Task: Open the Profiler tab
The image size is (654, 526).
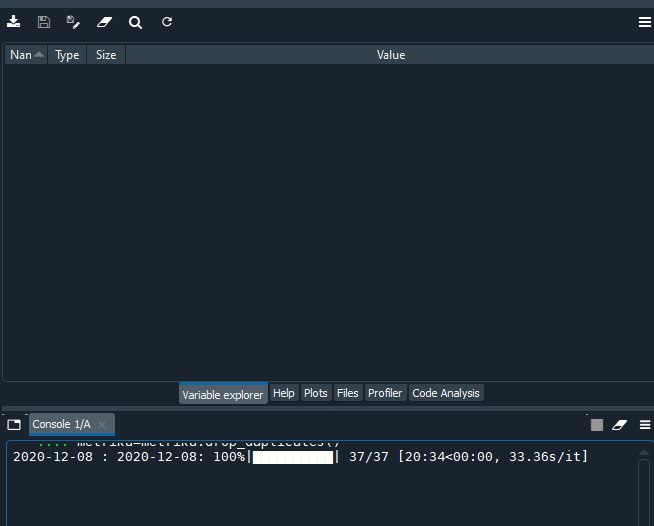Action: click(385, 393)
